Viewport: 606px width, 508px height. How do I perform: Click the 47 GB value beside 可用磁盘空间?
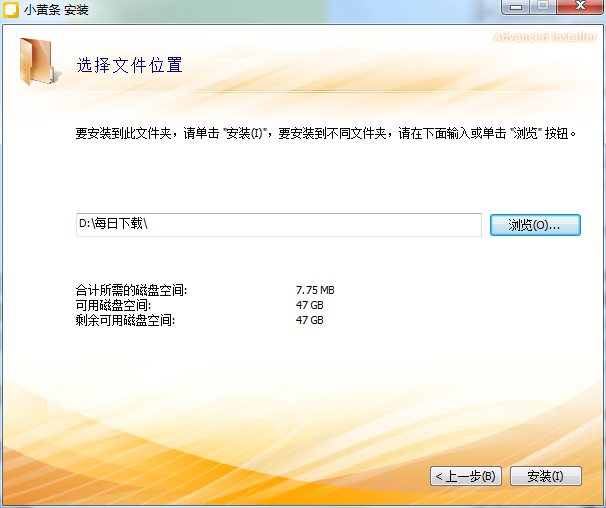(310, 305)
